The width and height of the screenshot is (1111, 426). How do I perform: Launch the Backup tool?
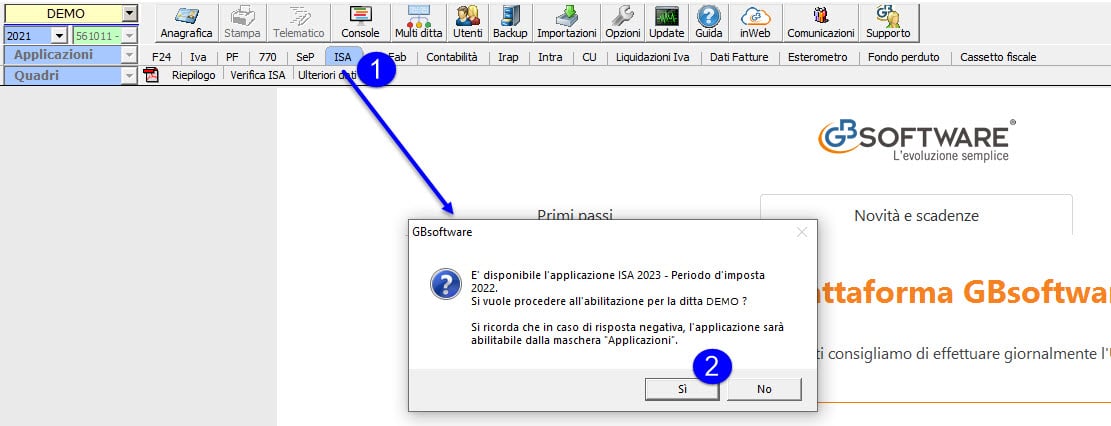pyautogui.click(x=510, y=22)
